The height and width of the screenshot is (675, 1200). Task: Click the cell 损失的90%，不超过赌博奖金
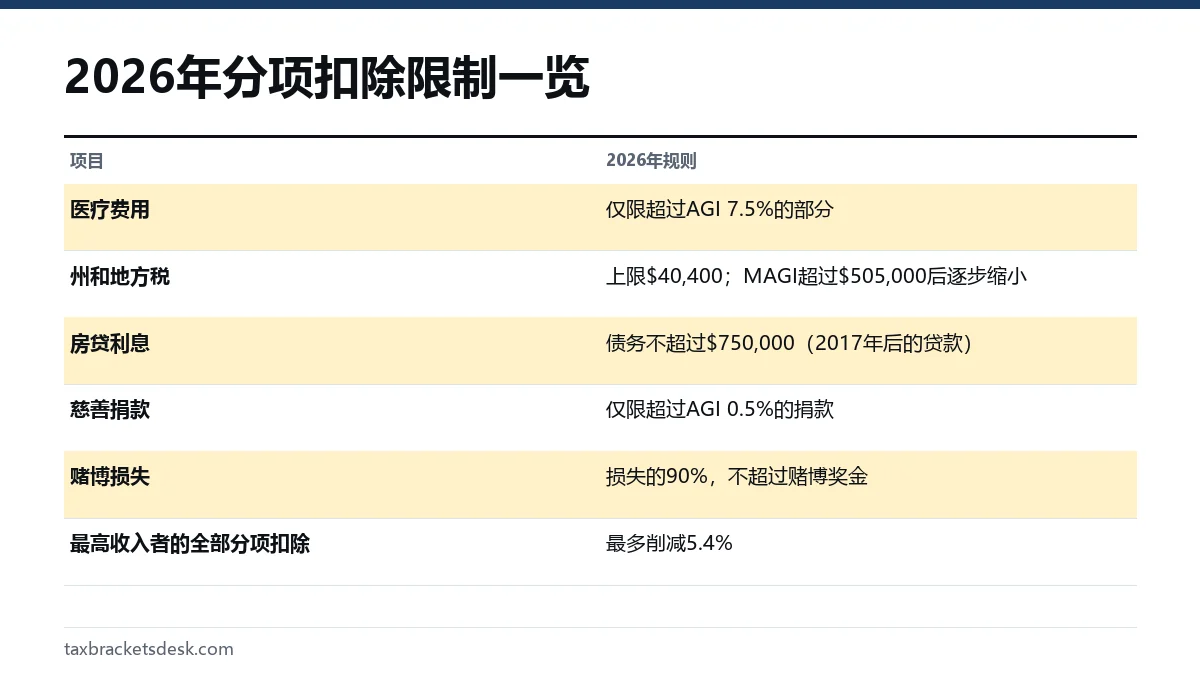click(x=737, y=477)
